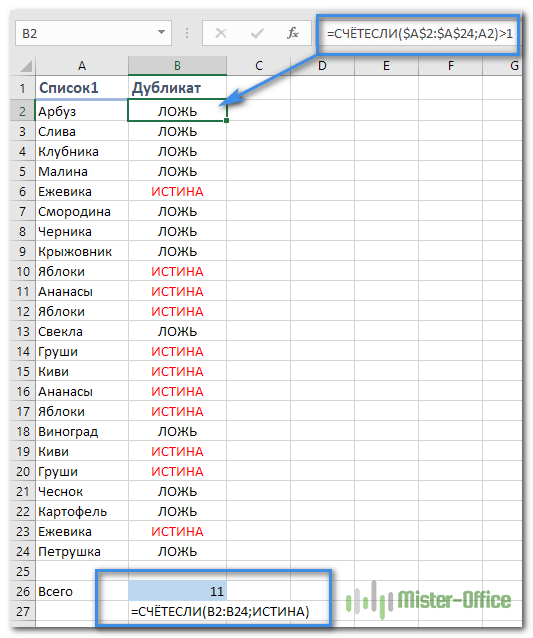
Task: Select ЛОЖЬ in row 24
Action: tap(177, 551)
